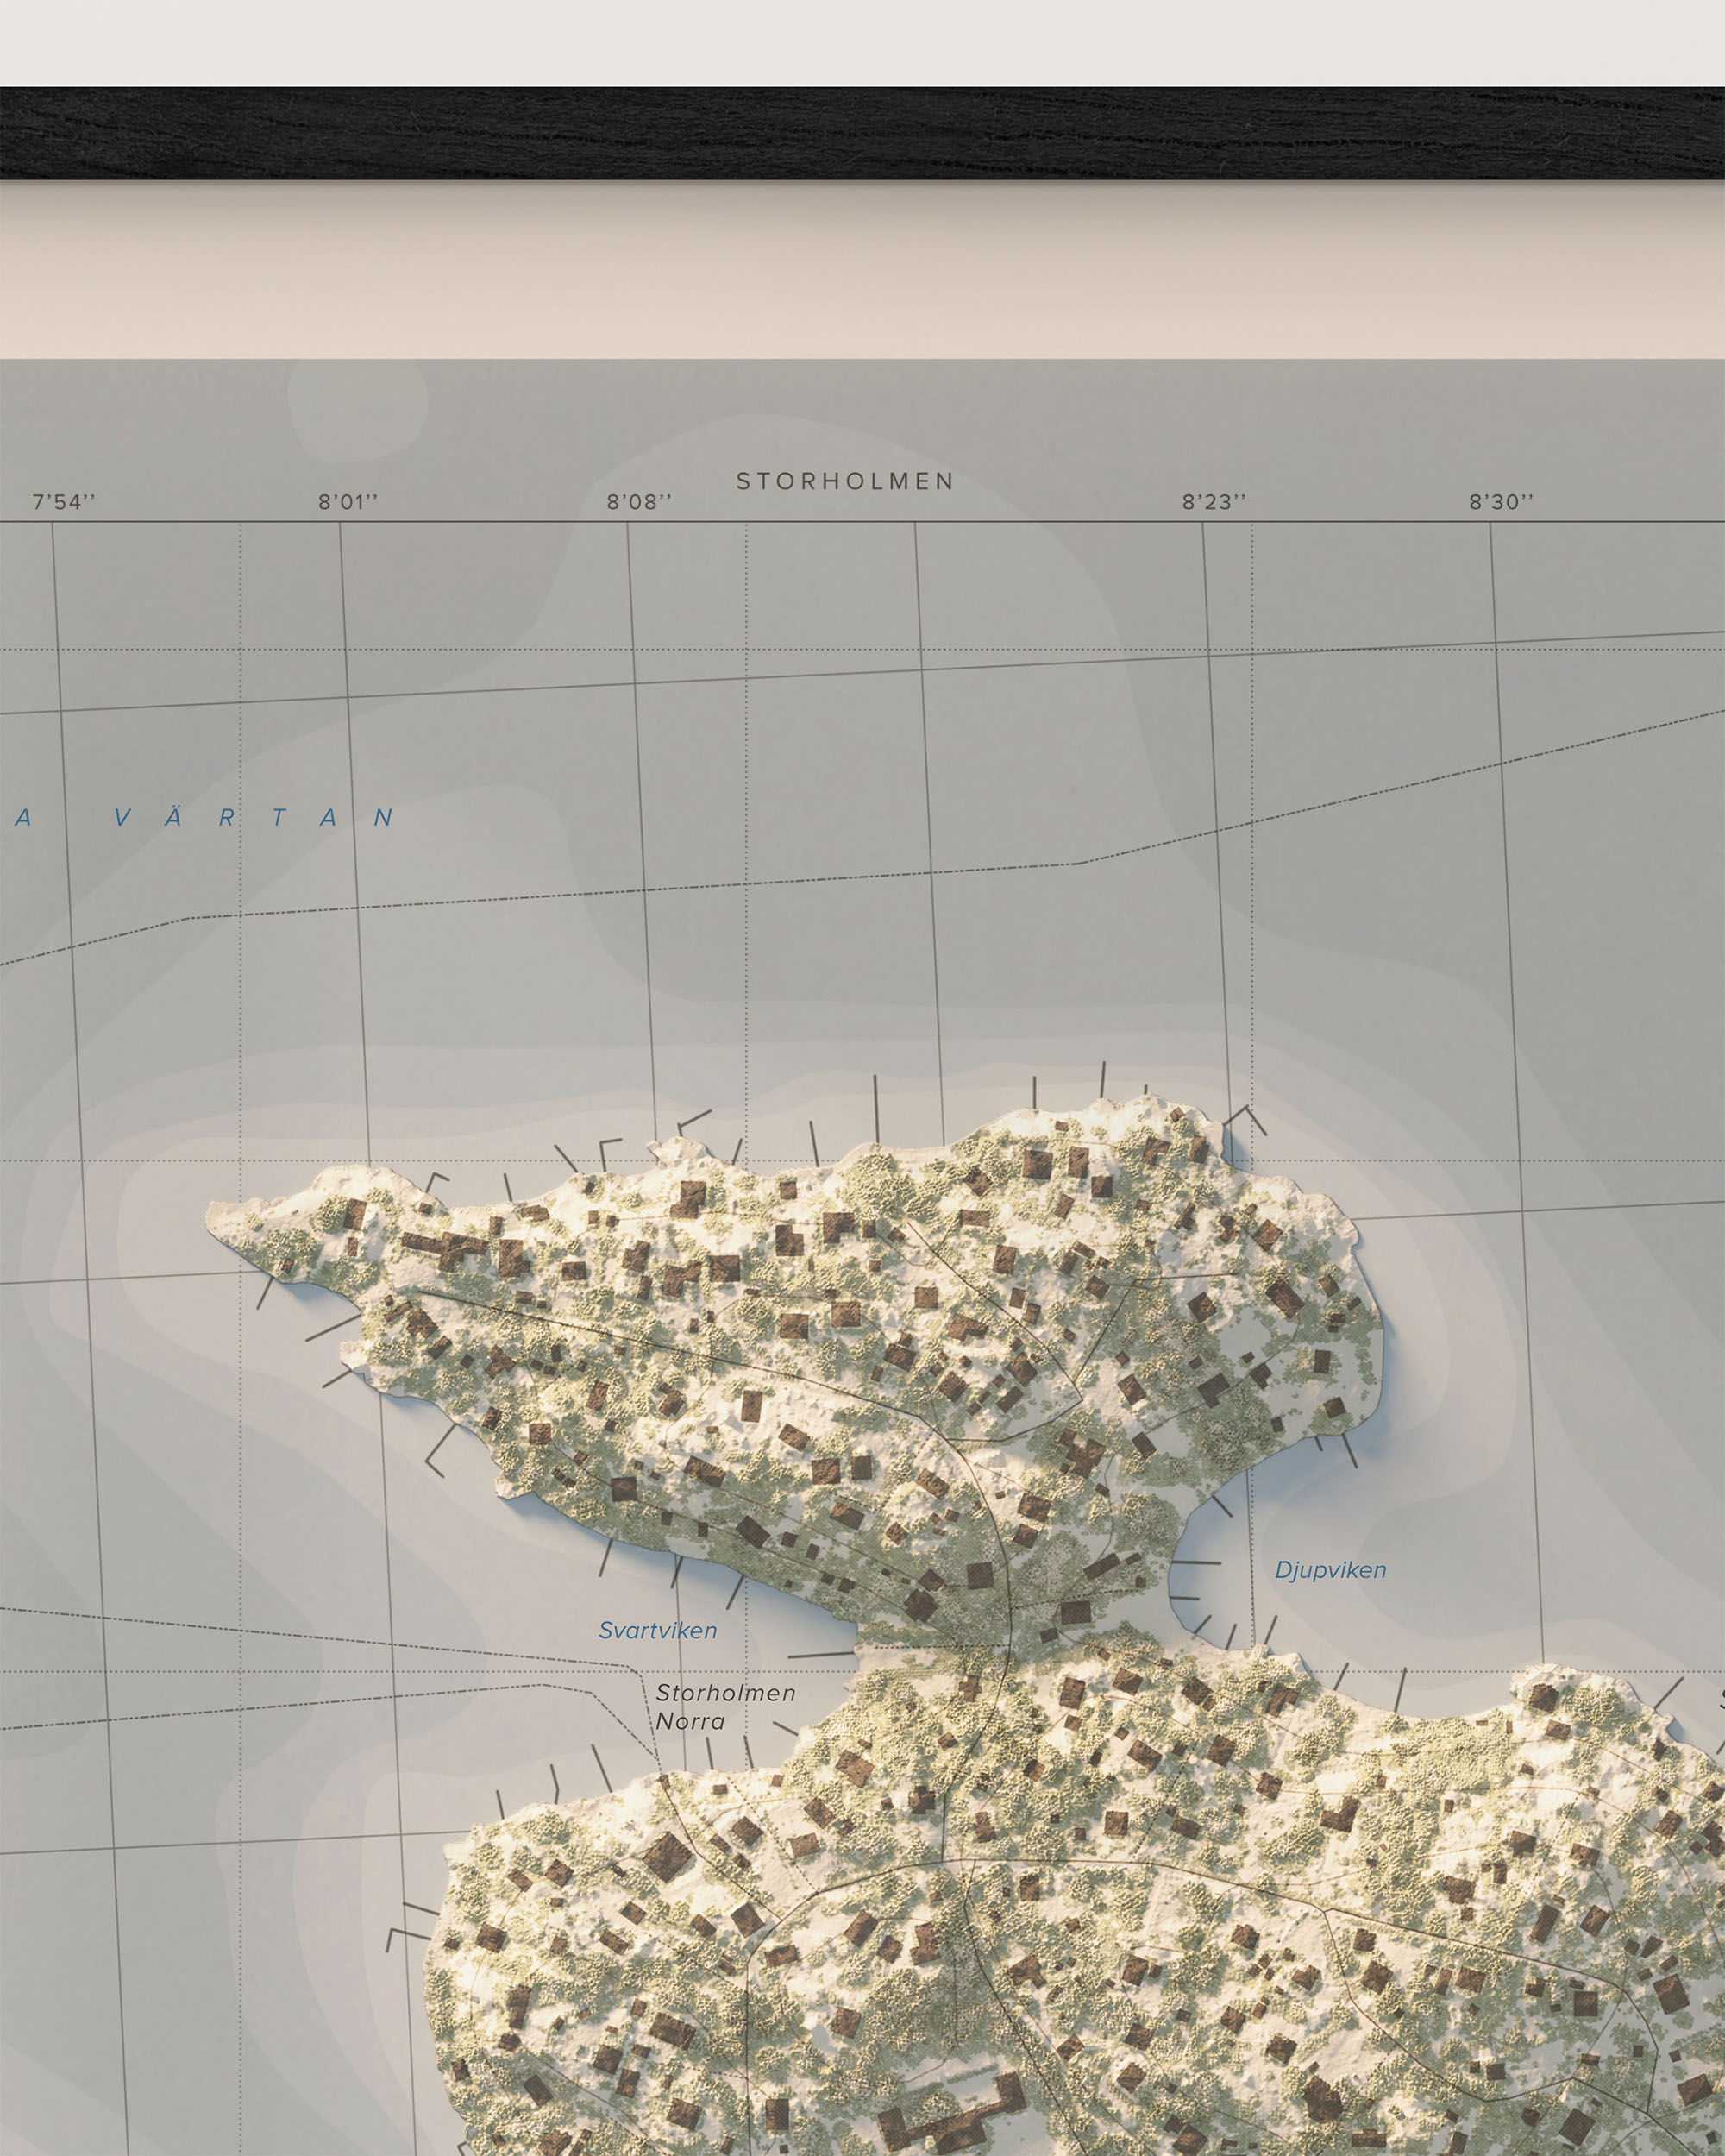
Task: Click the beige mat above the map
Action: pyautogui.click(x=862, y=270)
